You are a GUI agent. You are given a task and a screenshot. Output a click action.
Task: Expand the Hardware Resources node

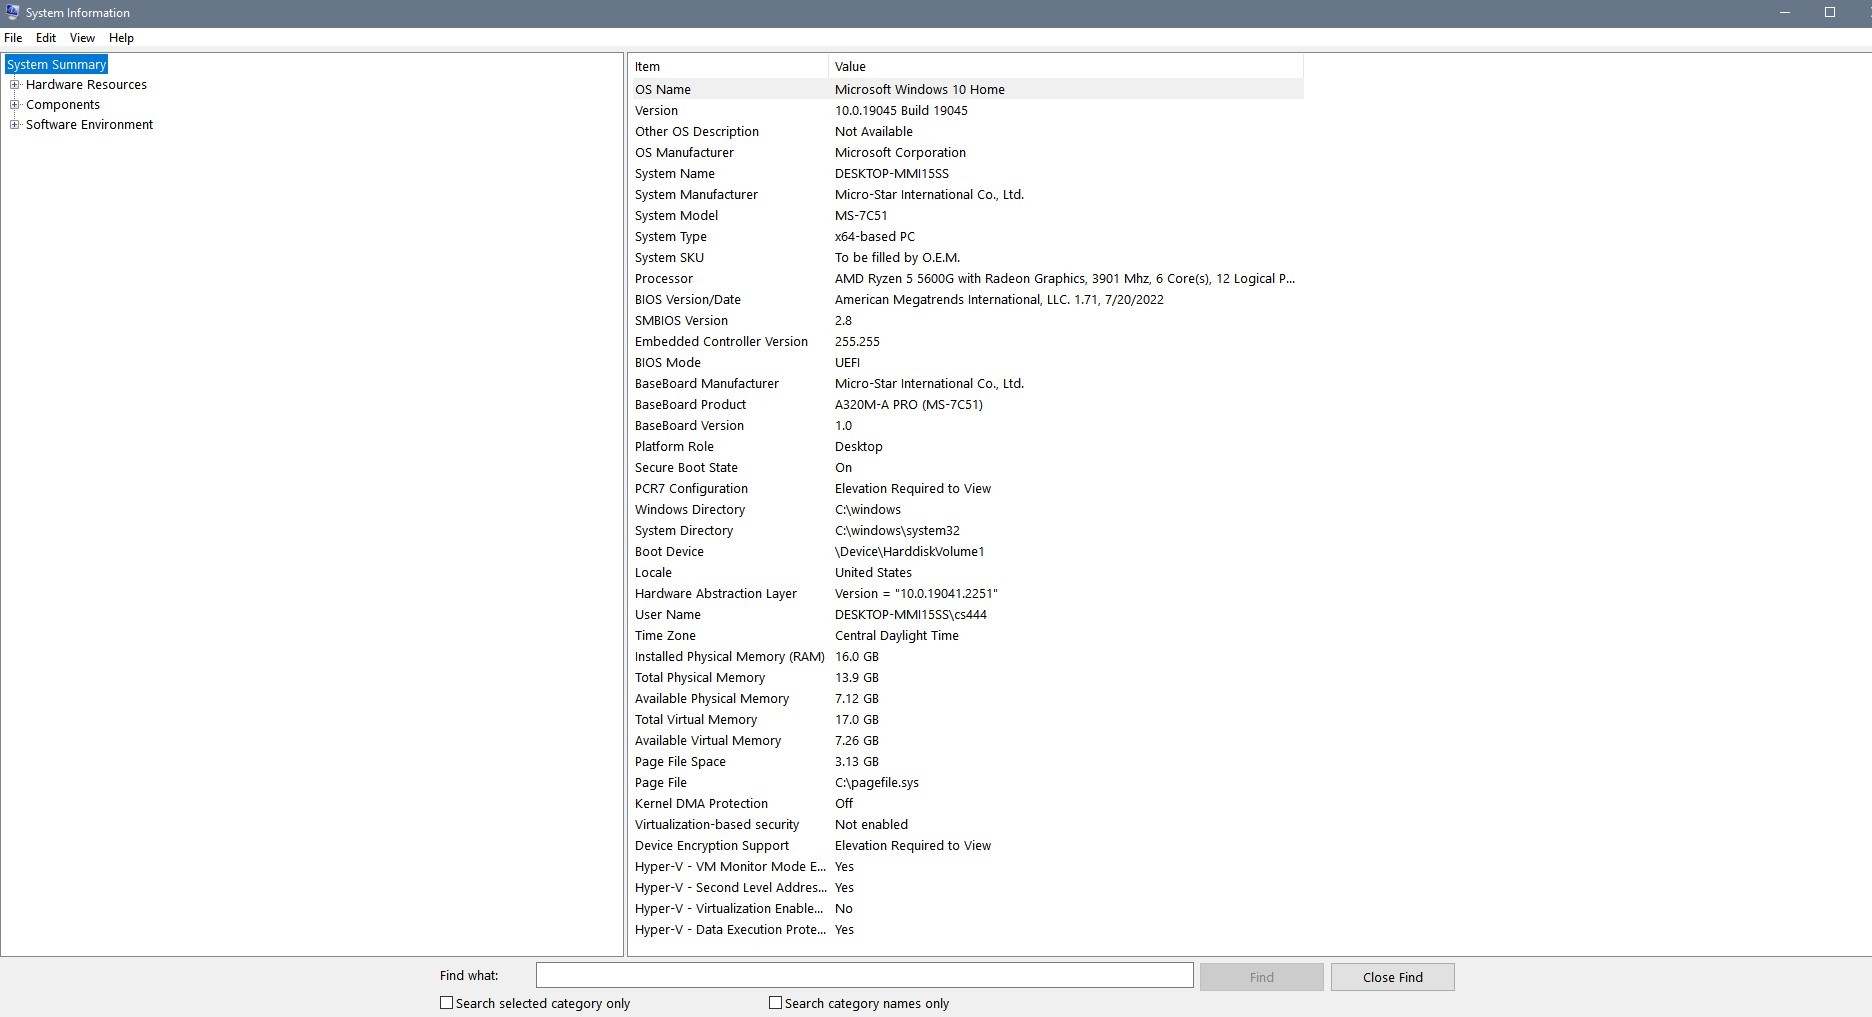tap(14, 84)
